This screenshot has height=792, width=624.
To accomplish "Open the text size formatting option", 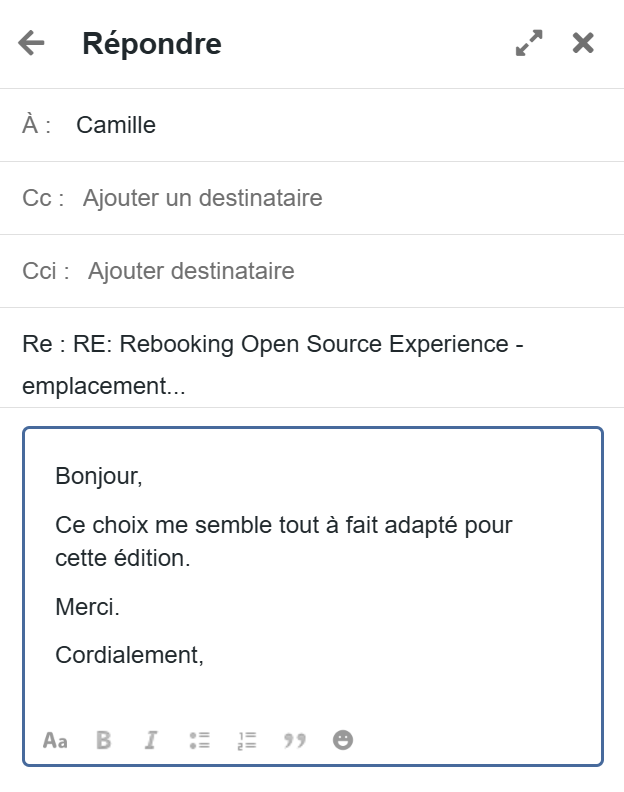I will click(55, 741).
